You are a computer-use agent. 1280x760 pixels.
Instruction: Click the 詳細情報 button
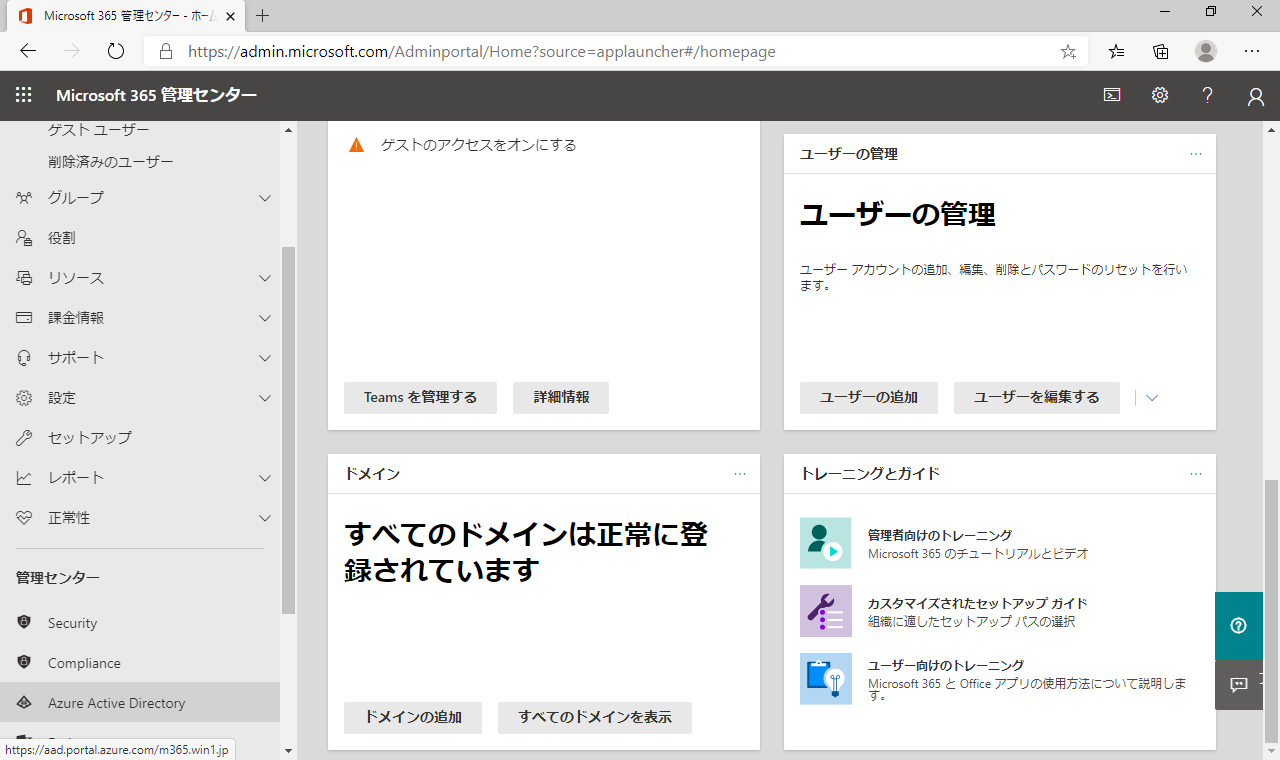click(561, 398)
